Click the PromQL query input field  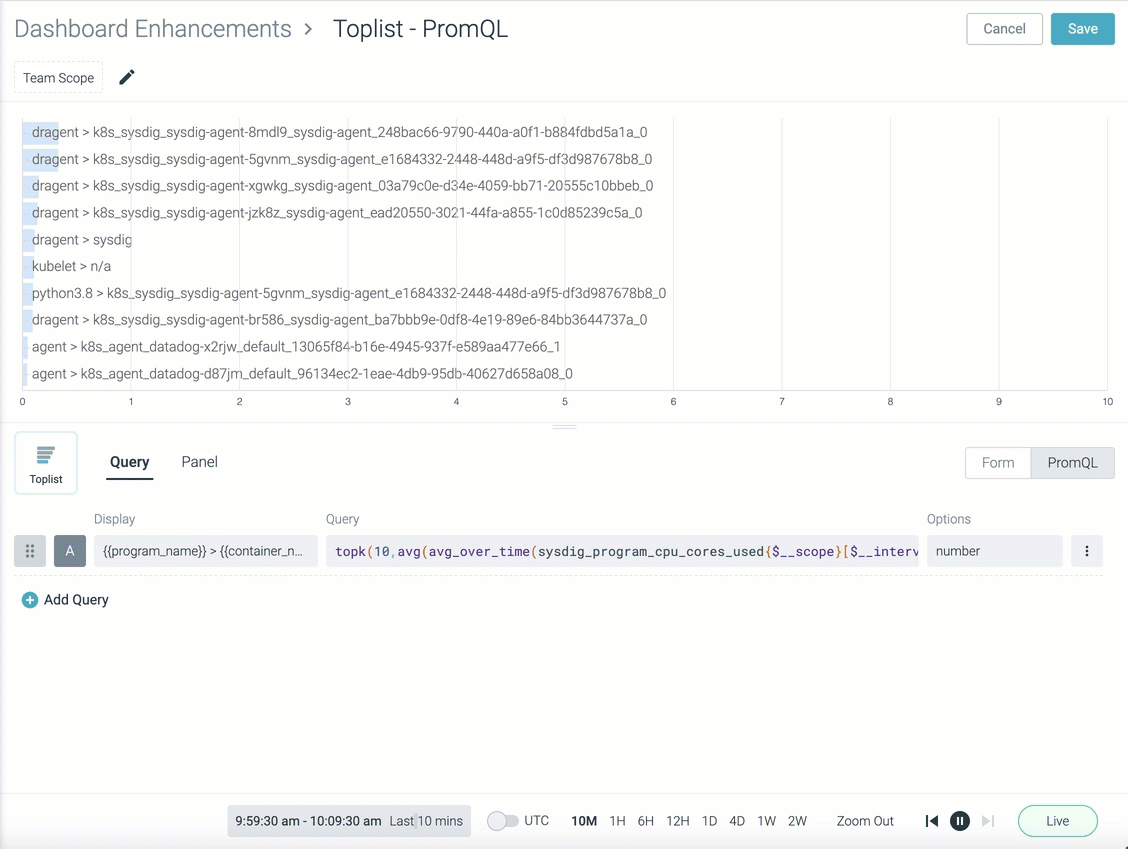[622, 551]
